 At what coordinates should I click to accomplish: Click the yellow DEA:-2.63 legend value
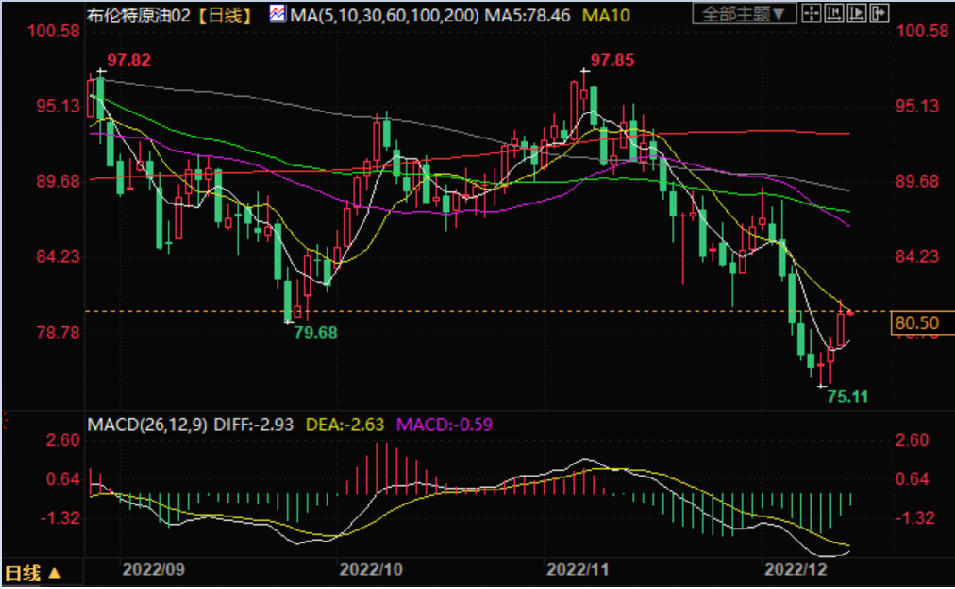[x=344, y=424]
